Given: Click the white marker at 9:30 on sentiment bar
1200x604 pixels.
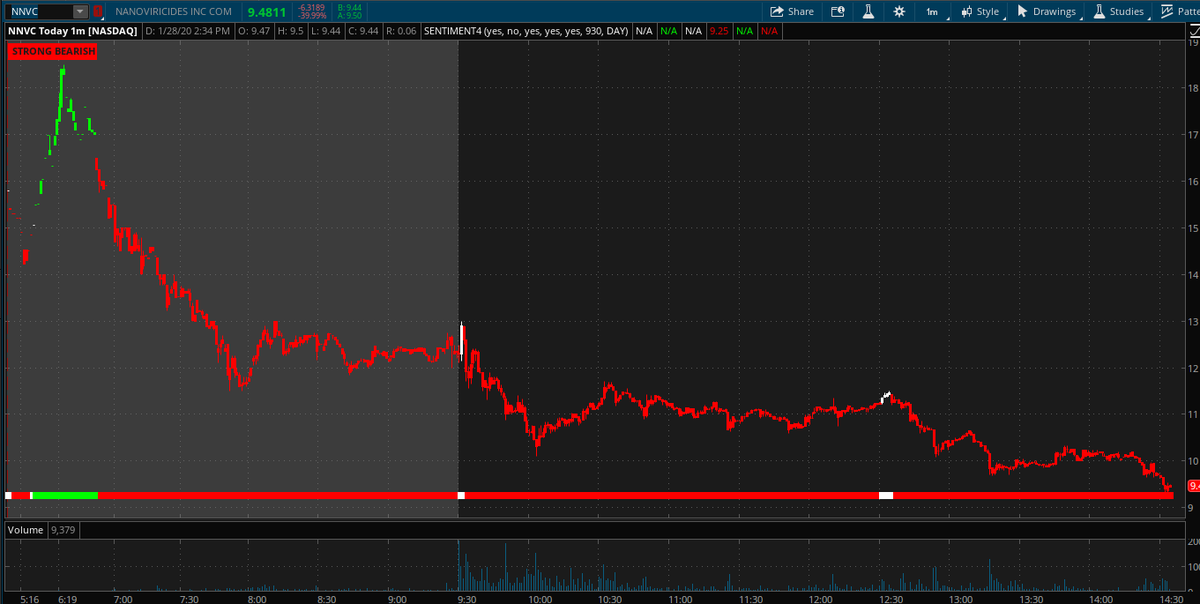Looking at the screenshot, I should pyautogui.click(x=461, y=495).
